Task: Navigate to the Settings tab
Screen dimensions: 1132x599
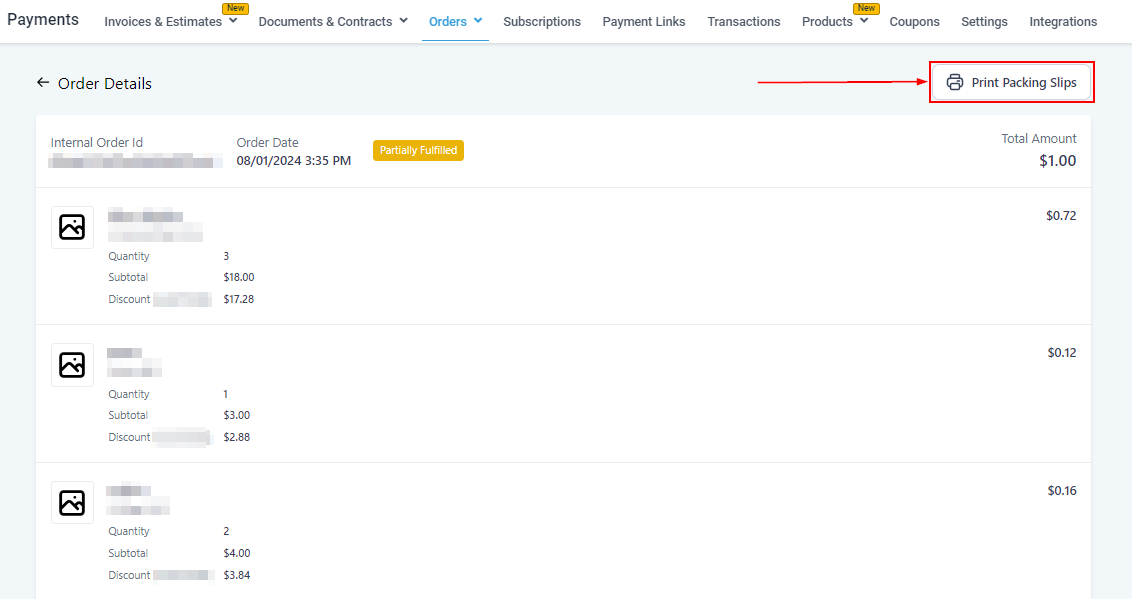Action: 984,21
